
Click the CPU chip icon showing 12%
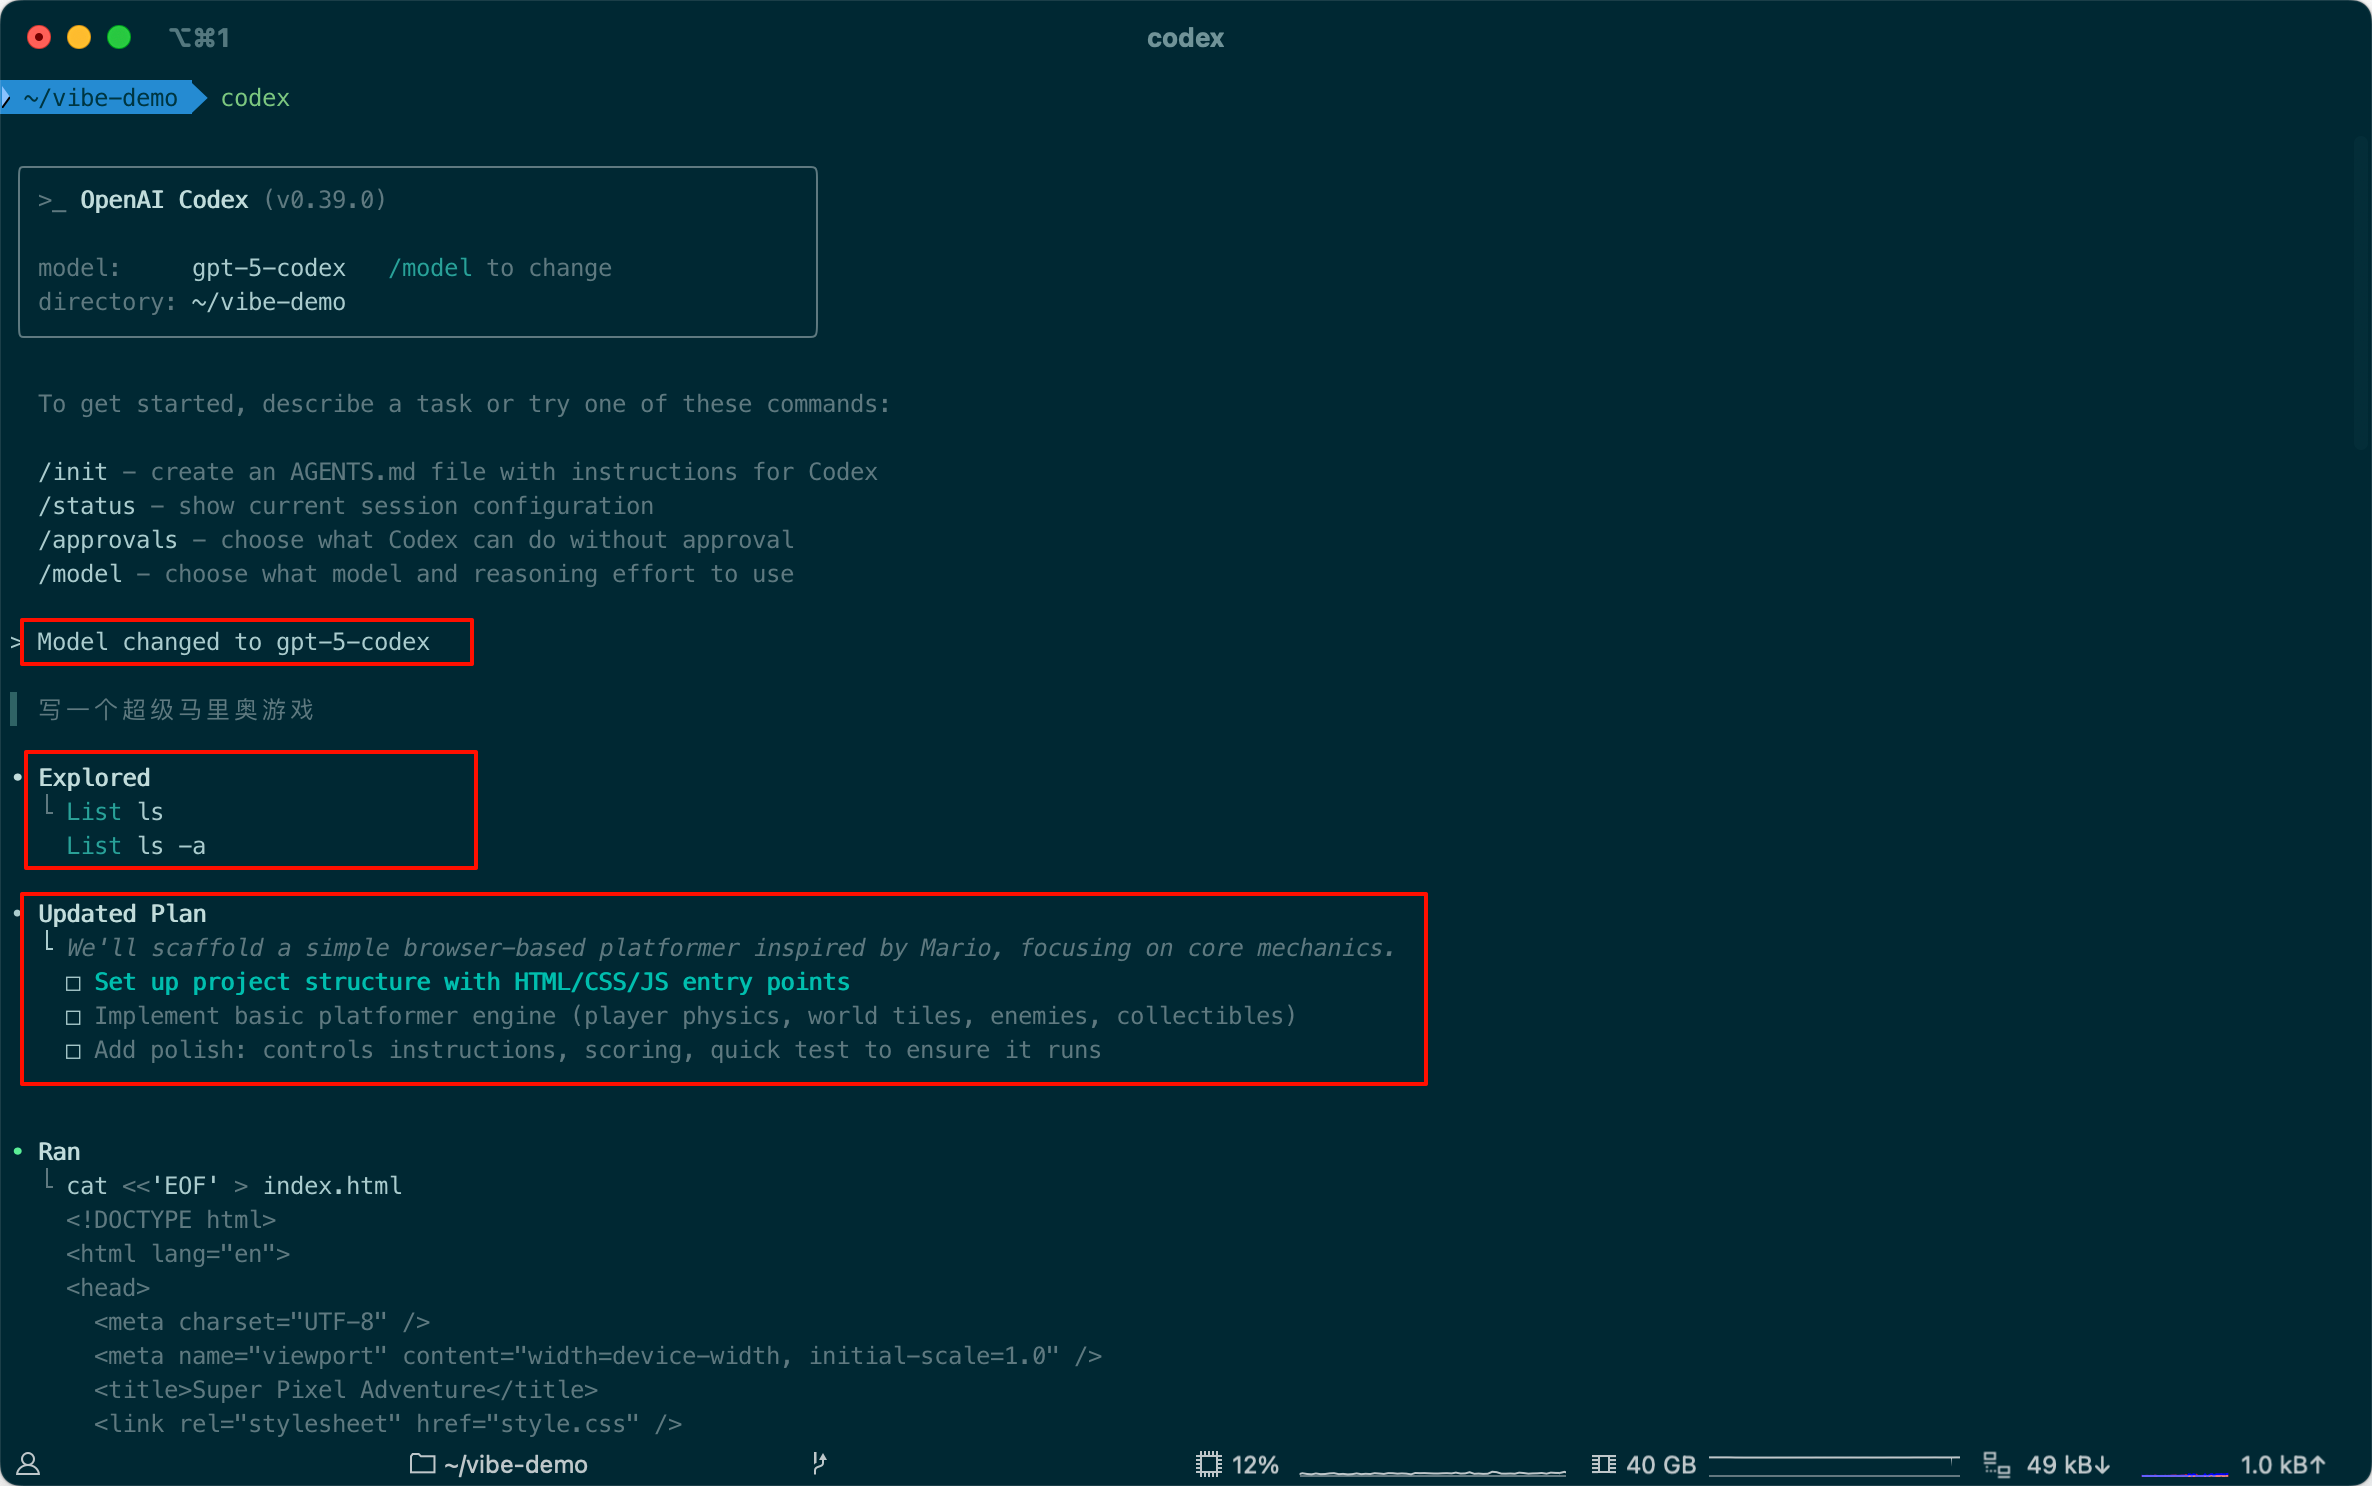tap(1208, 1465)
